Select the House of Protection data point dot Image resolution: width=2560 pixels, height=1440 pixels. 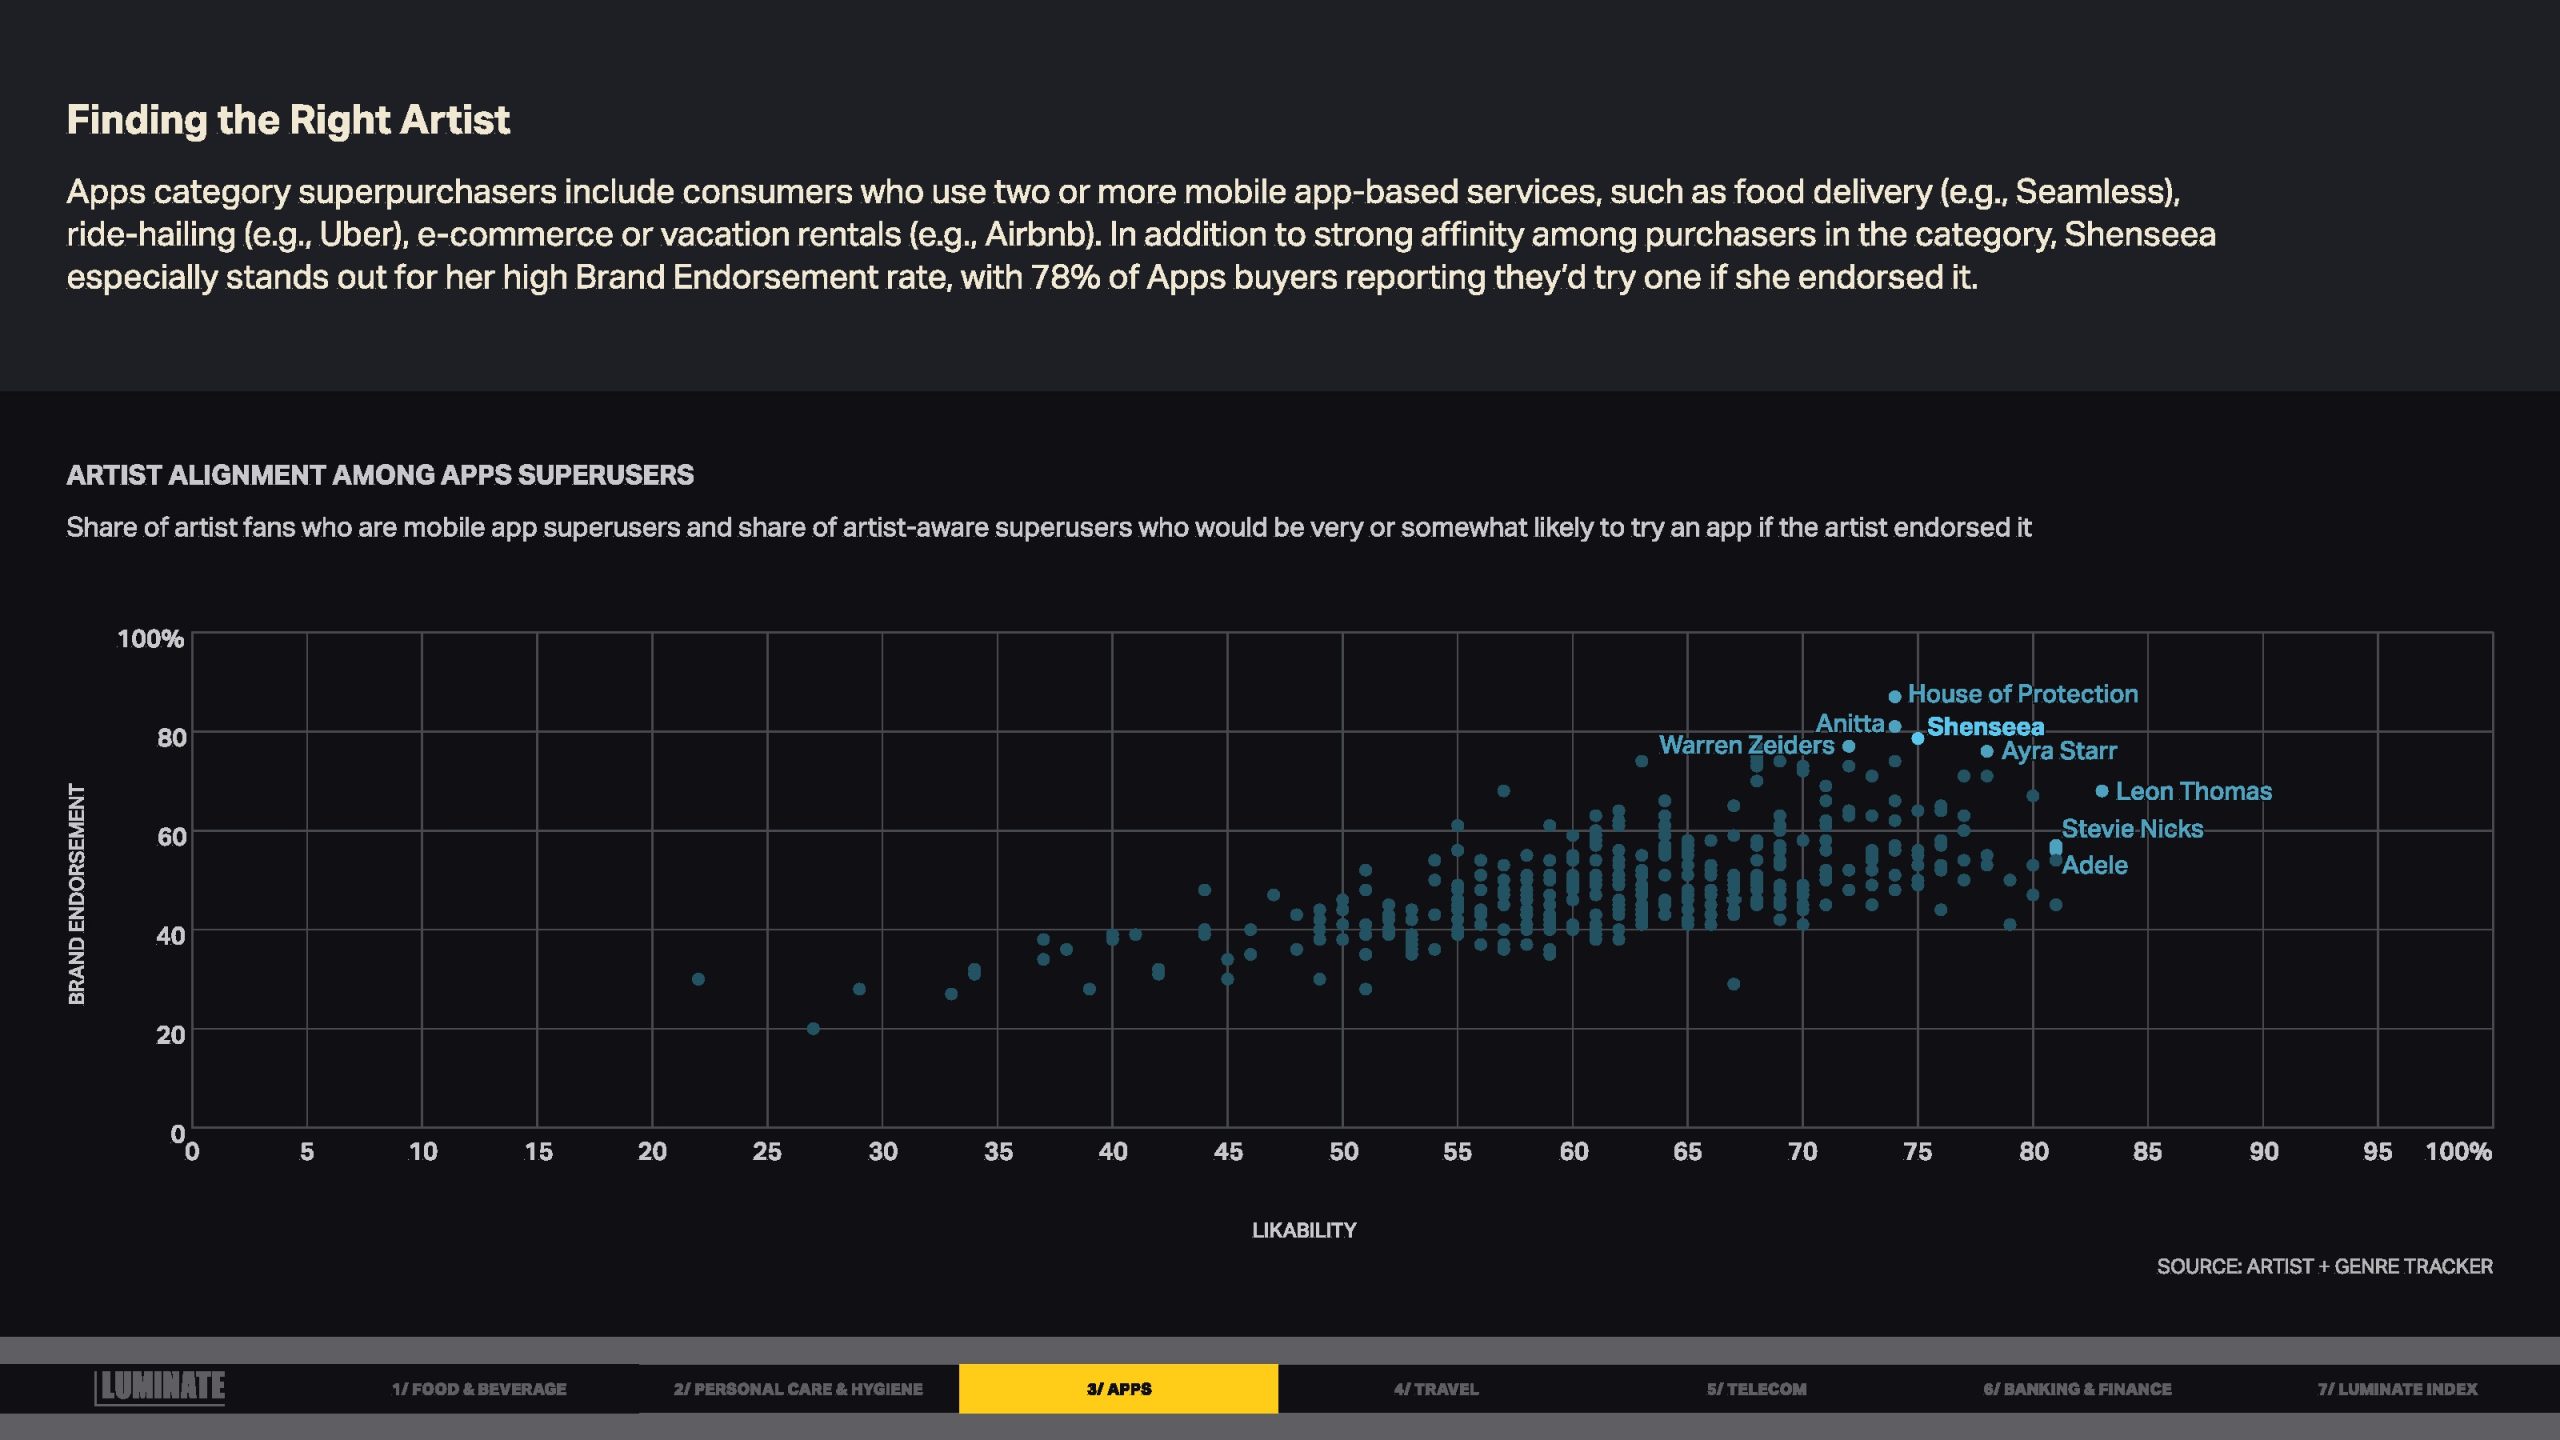click(x=1894, y=696)
